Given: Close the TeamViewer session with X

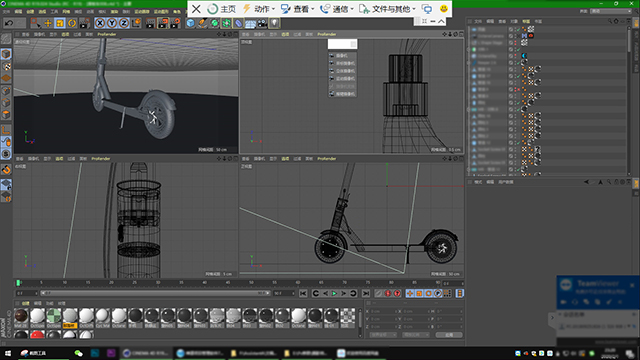Looking at the screenshot, I should point(196,9).
